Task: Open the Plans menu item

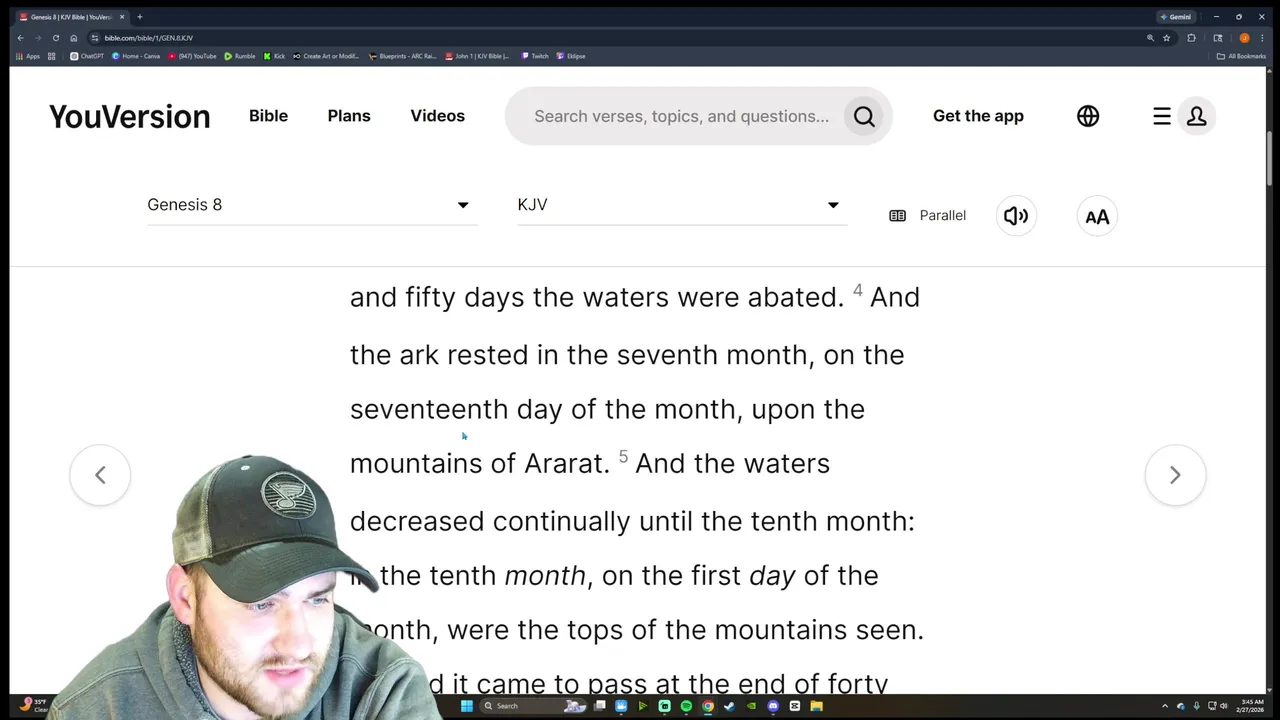Action: [349, 116]
